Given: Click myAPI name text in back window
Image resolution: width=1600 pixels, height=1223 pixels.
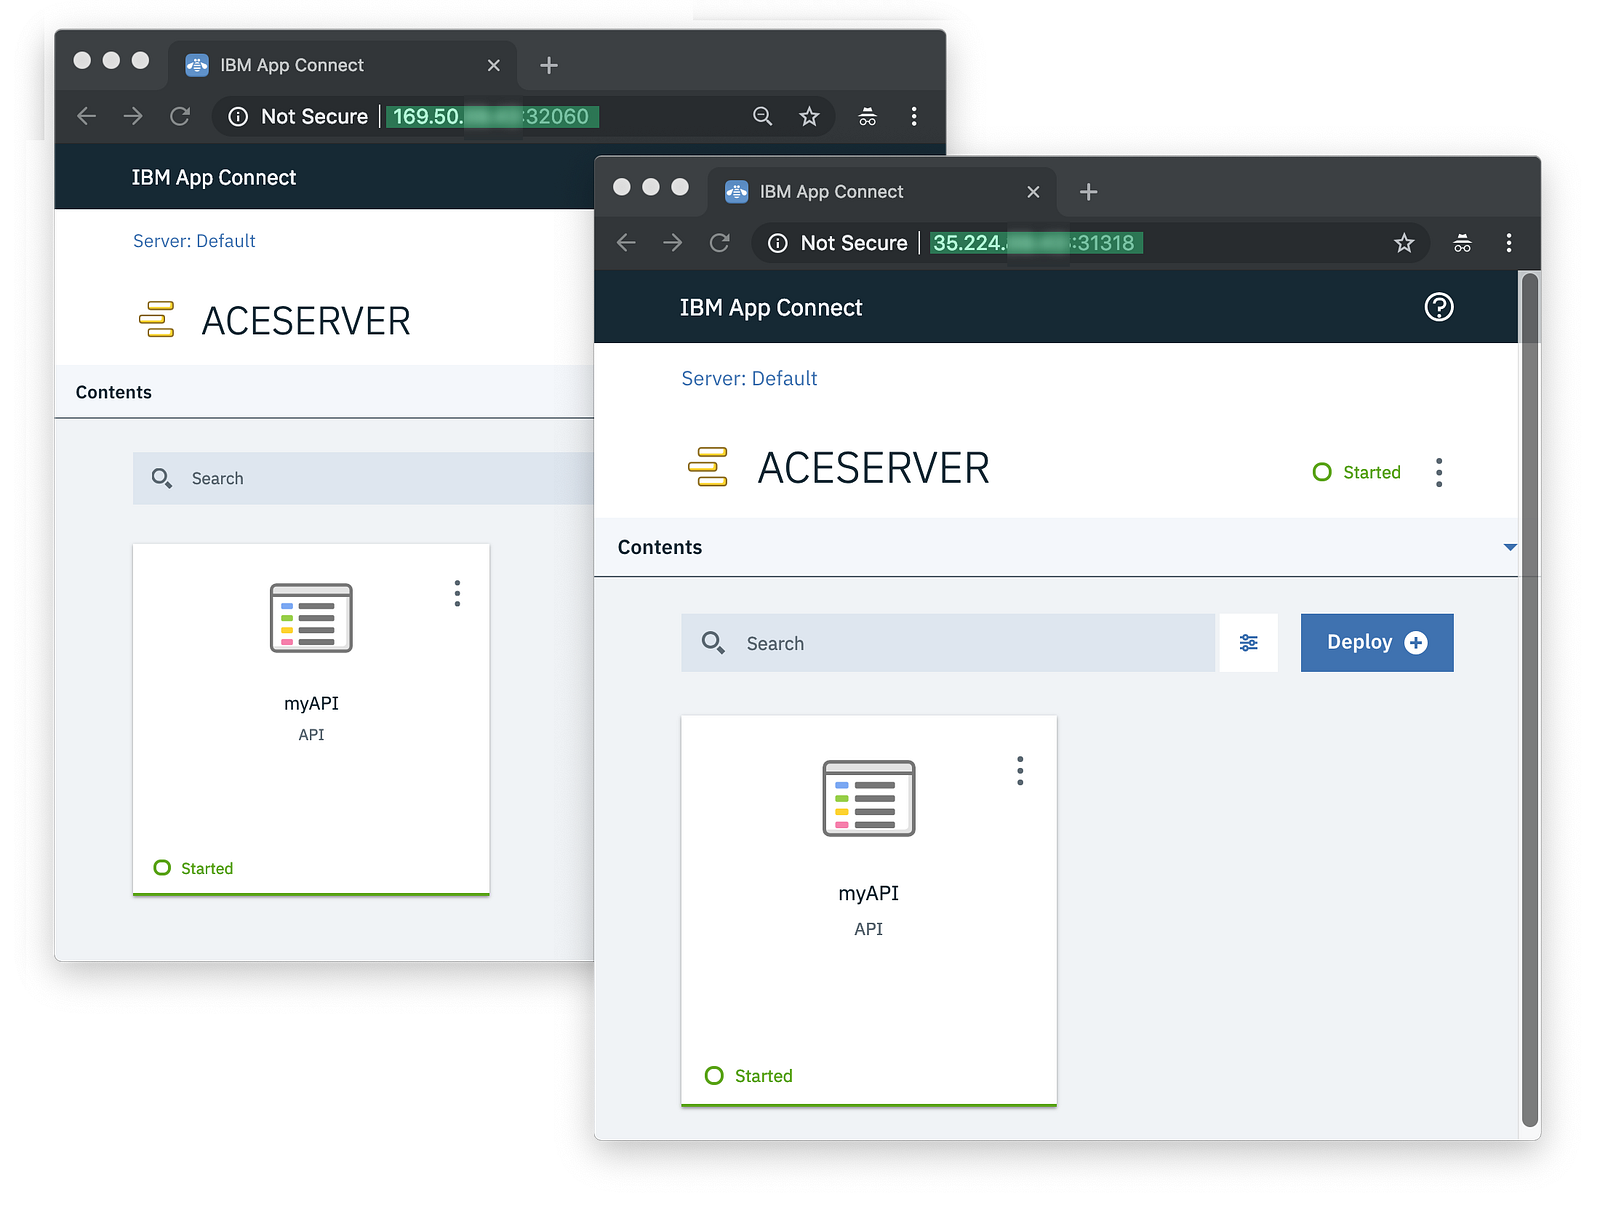Looking at the screenshot, I should click(x=311, y=703).
